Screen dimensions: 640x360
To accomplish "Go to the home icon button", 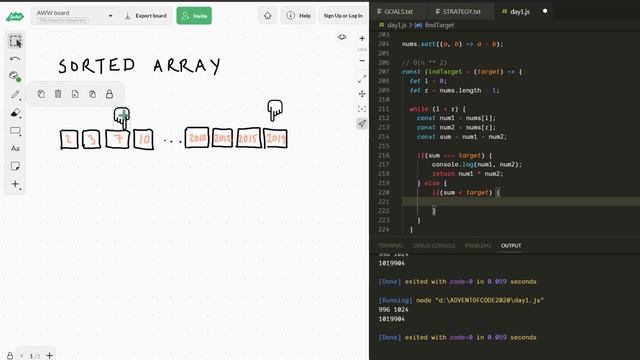I will click(267, 16).
